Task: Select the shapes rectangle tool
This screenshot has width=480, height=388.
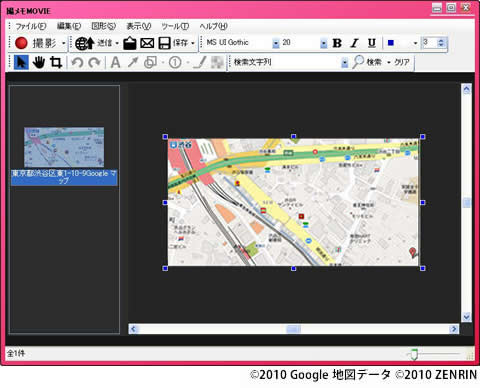Action: (150, 62)
